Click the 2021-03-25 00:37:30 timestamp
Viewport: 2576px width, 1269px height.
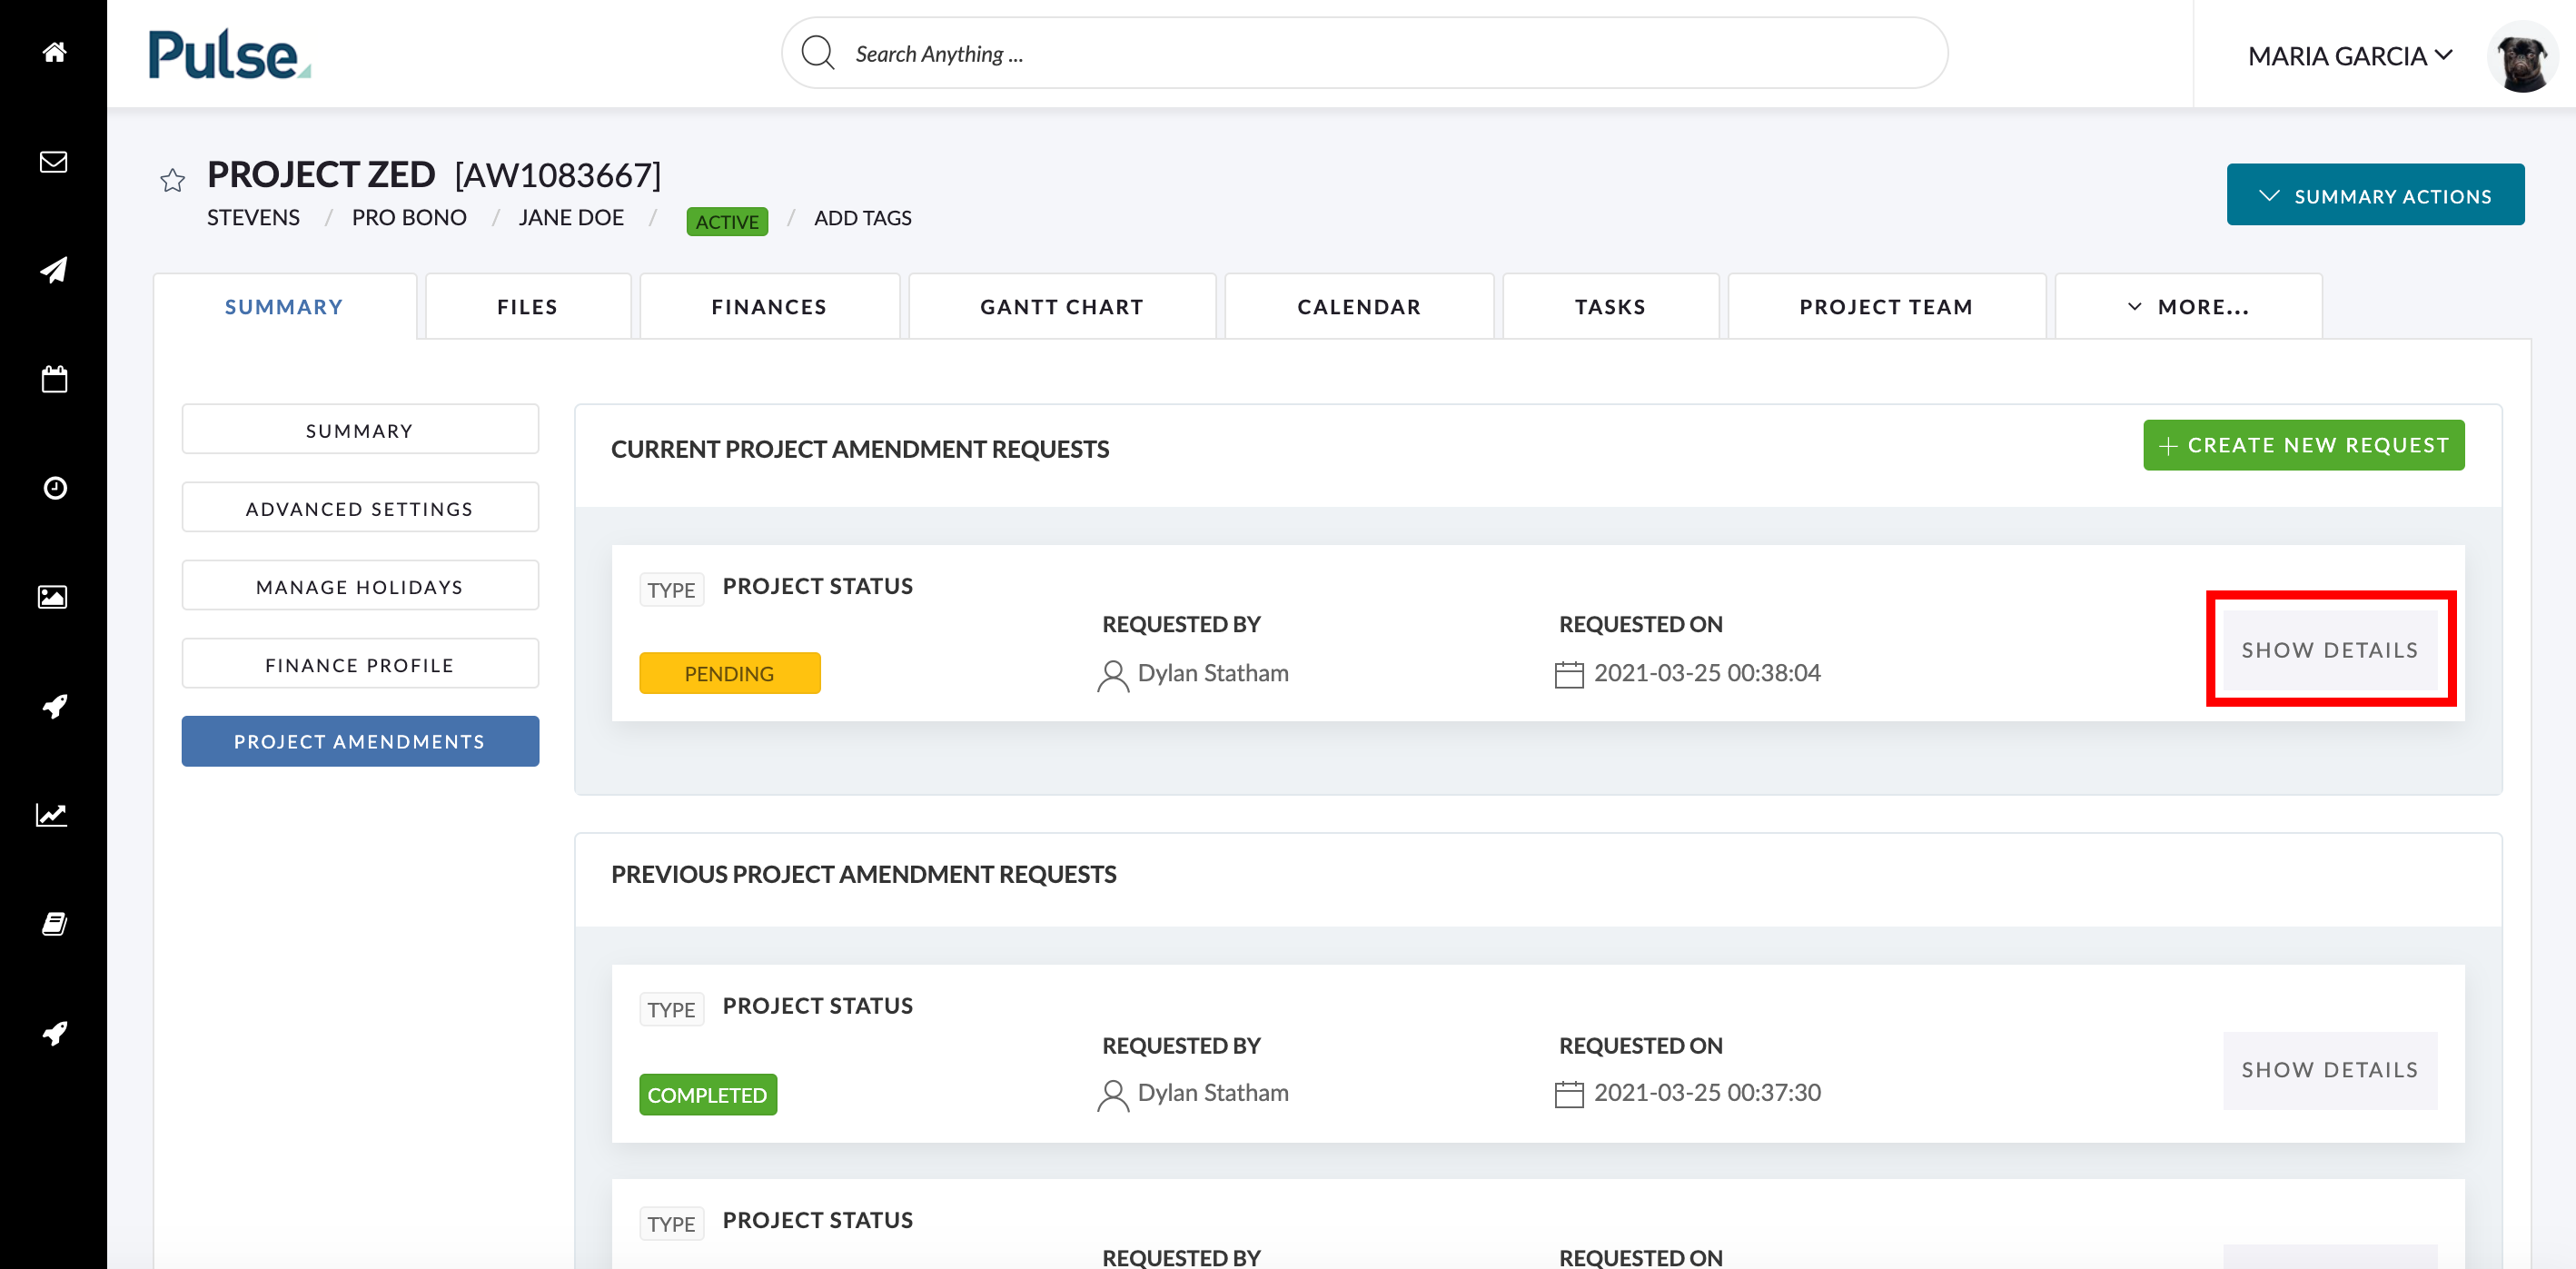click(x=1707, y=1093)
